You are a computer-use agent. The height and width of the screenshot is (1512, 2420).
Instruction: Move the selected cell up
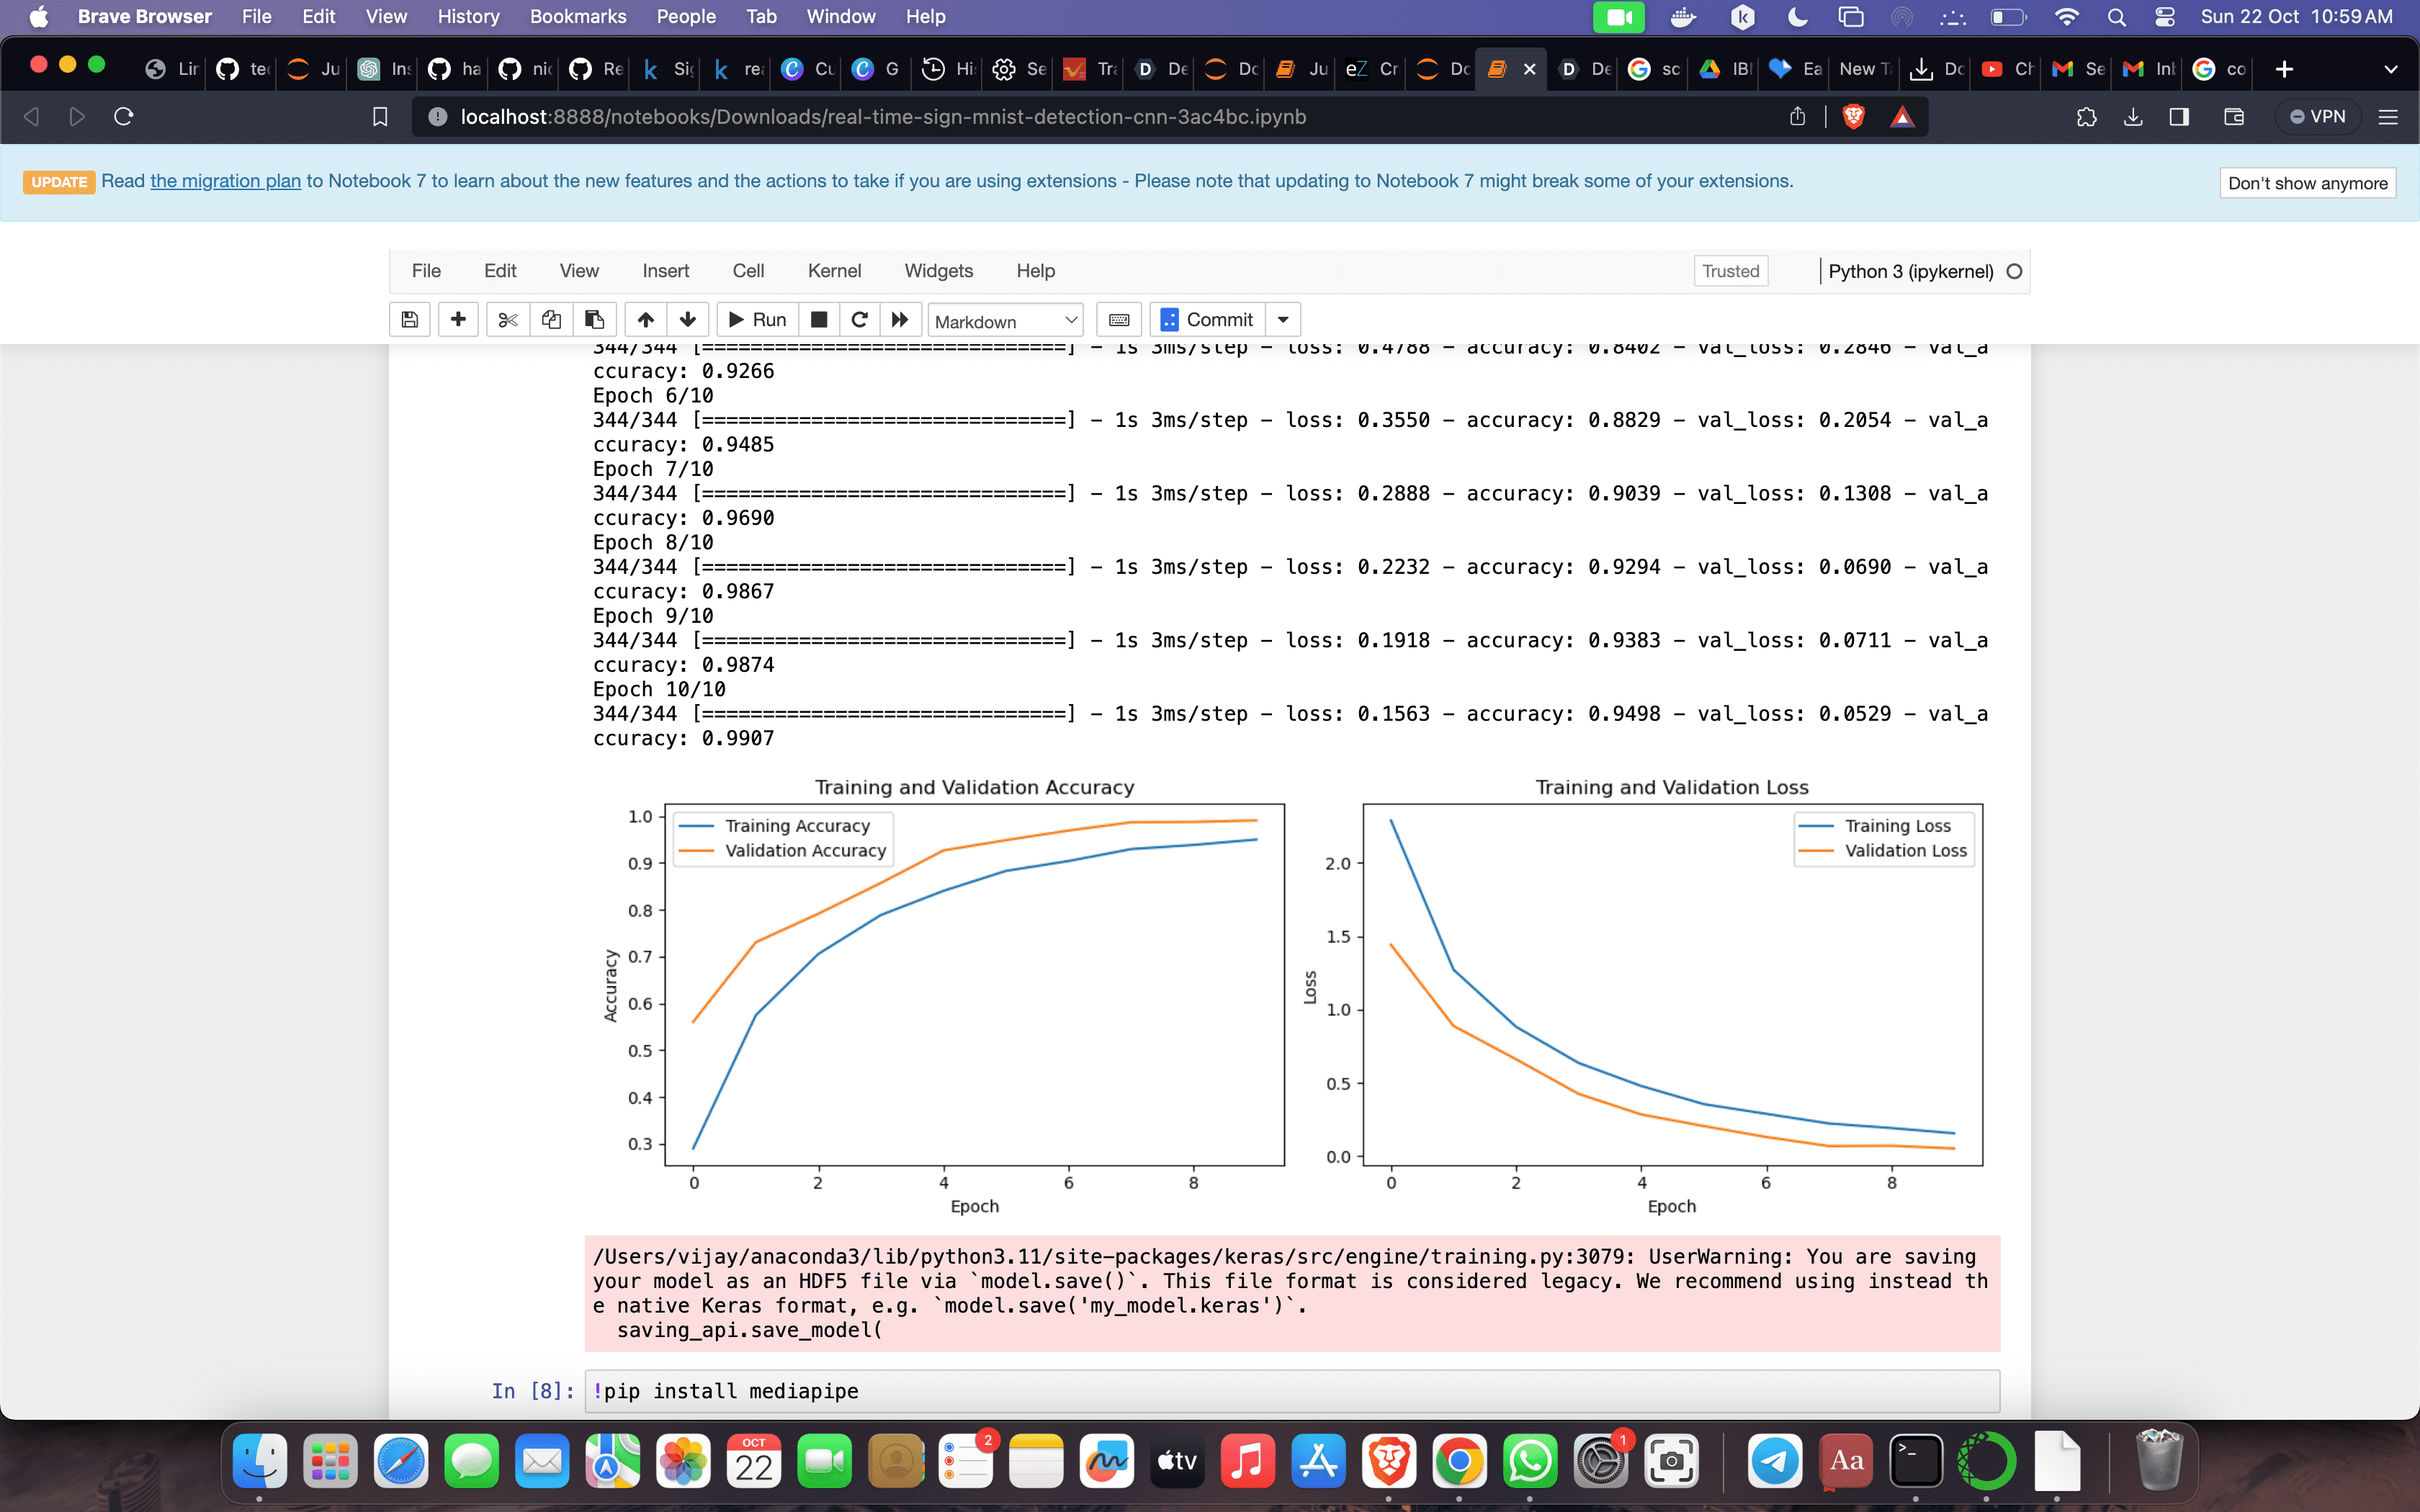pos(646,320)
